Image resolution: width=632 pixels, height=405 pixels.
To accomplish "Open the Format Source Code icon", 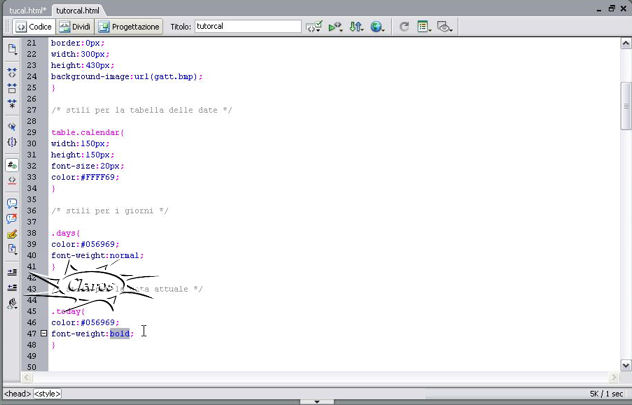I will 12,303.
